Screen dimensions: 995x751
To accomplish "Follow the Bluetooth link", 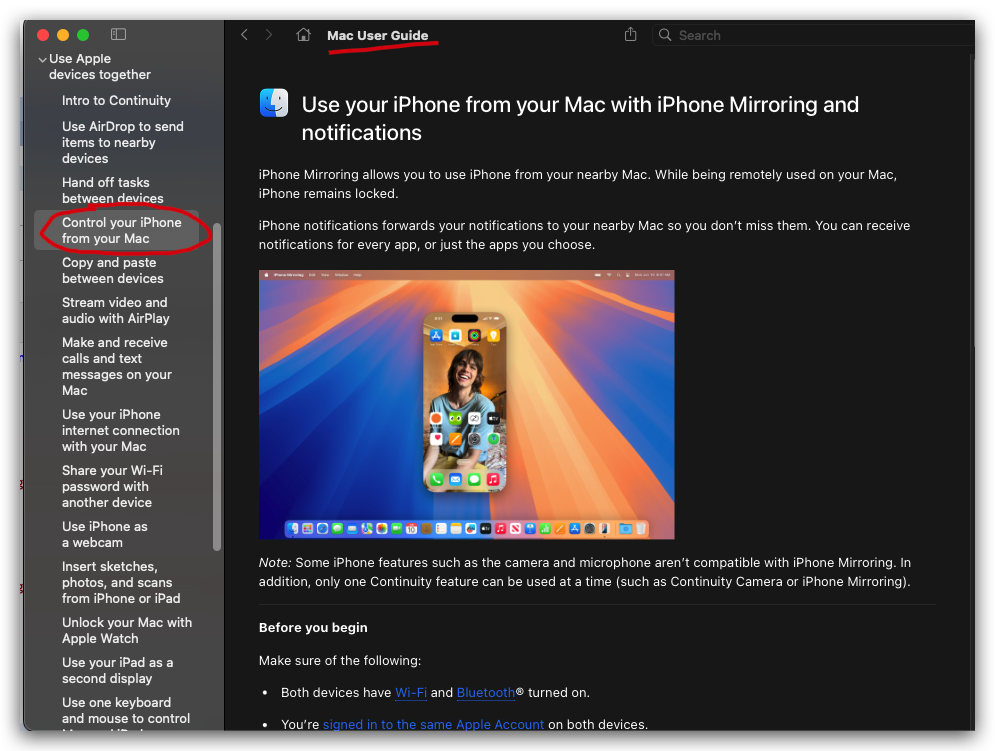I will tap(485, 693).
